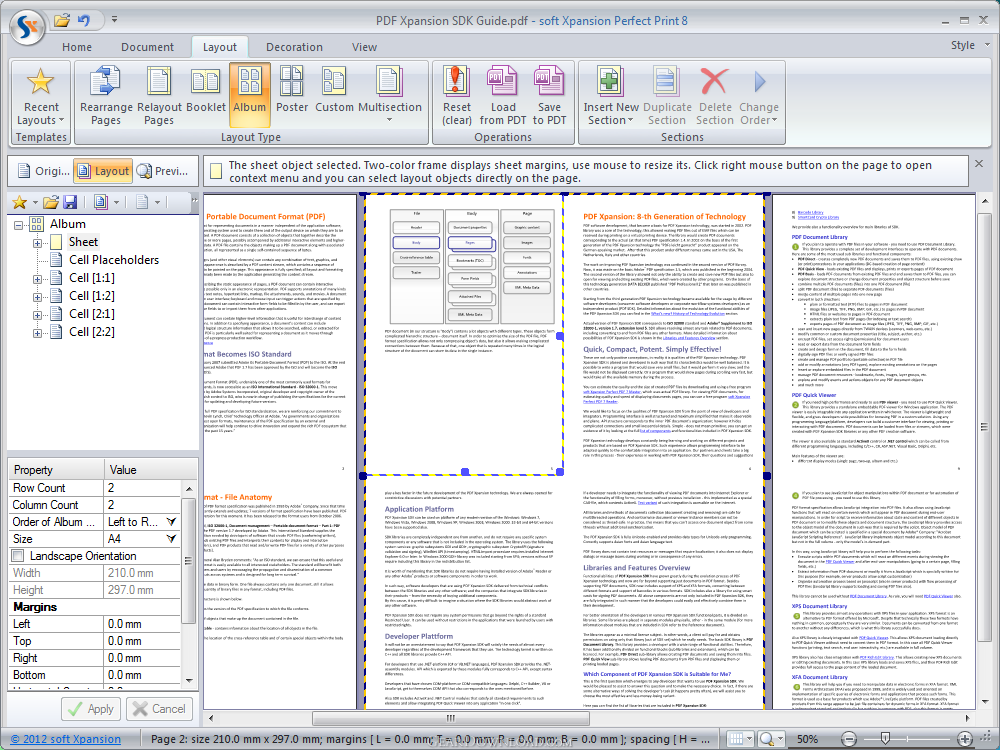Select the Sheet item in the tree
The width and height of the screenshot is (1000, 750).
click(83, 242)
